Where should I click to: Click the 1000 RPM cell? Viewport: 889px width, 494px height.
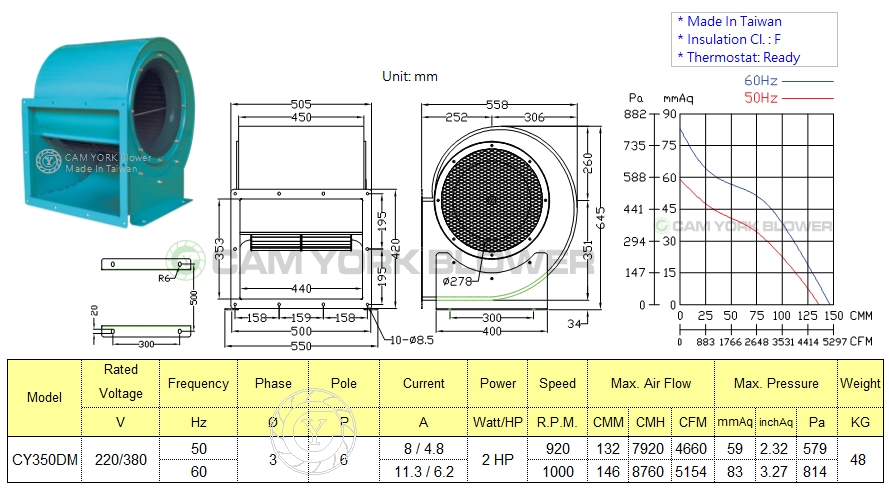click(x=558, y=471)
